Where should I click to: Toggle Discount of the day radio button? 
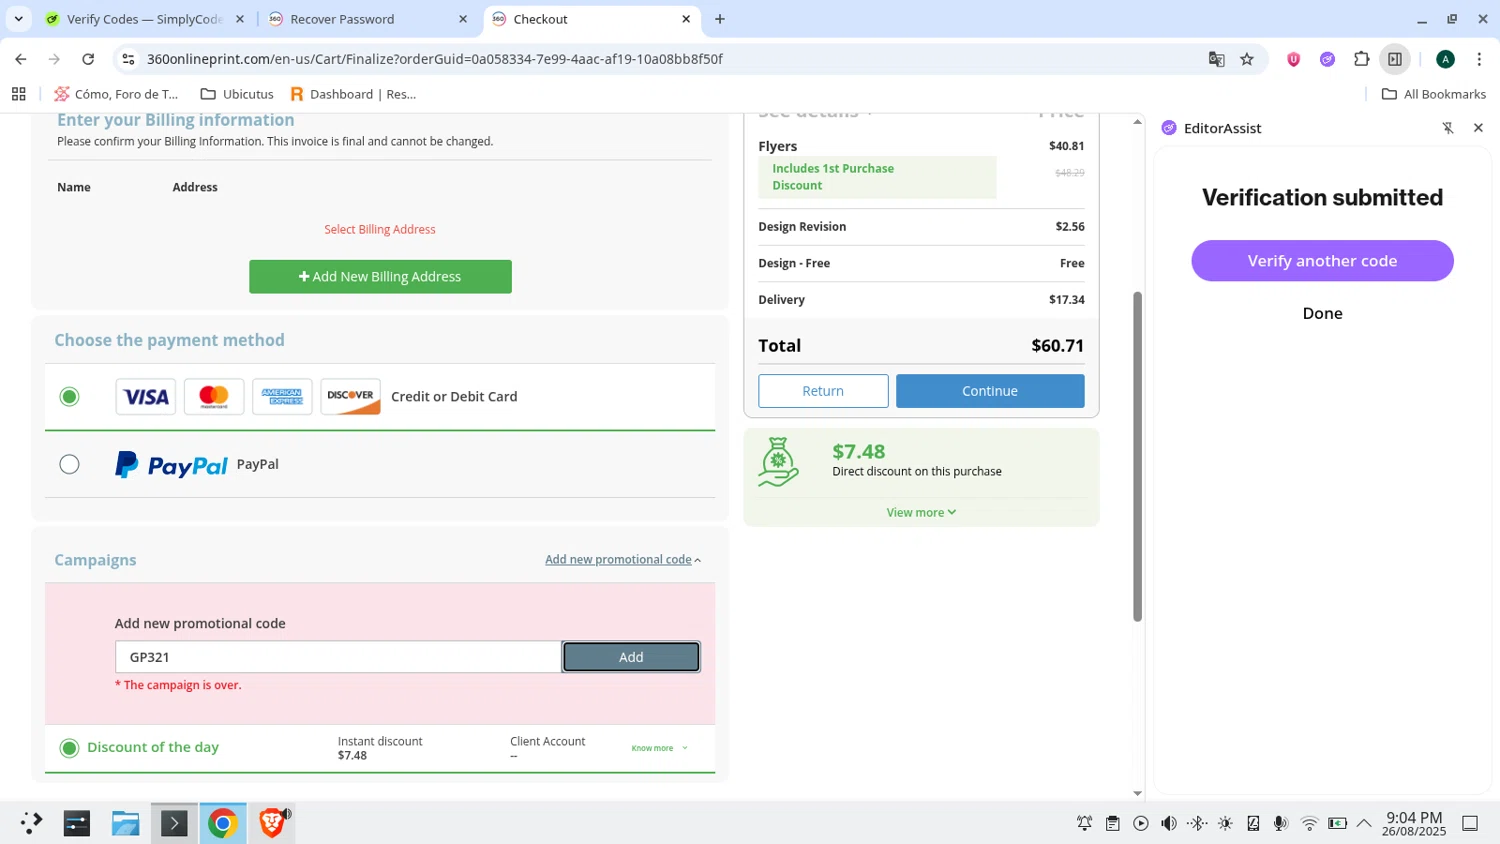click(69, 748)
